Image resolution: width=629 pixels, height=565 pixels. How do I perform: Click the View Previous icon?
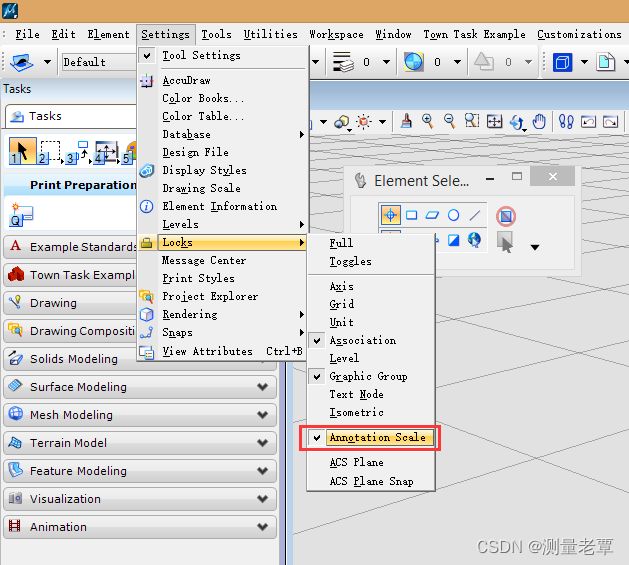click(x=588, y=121)
